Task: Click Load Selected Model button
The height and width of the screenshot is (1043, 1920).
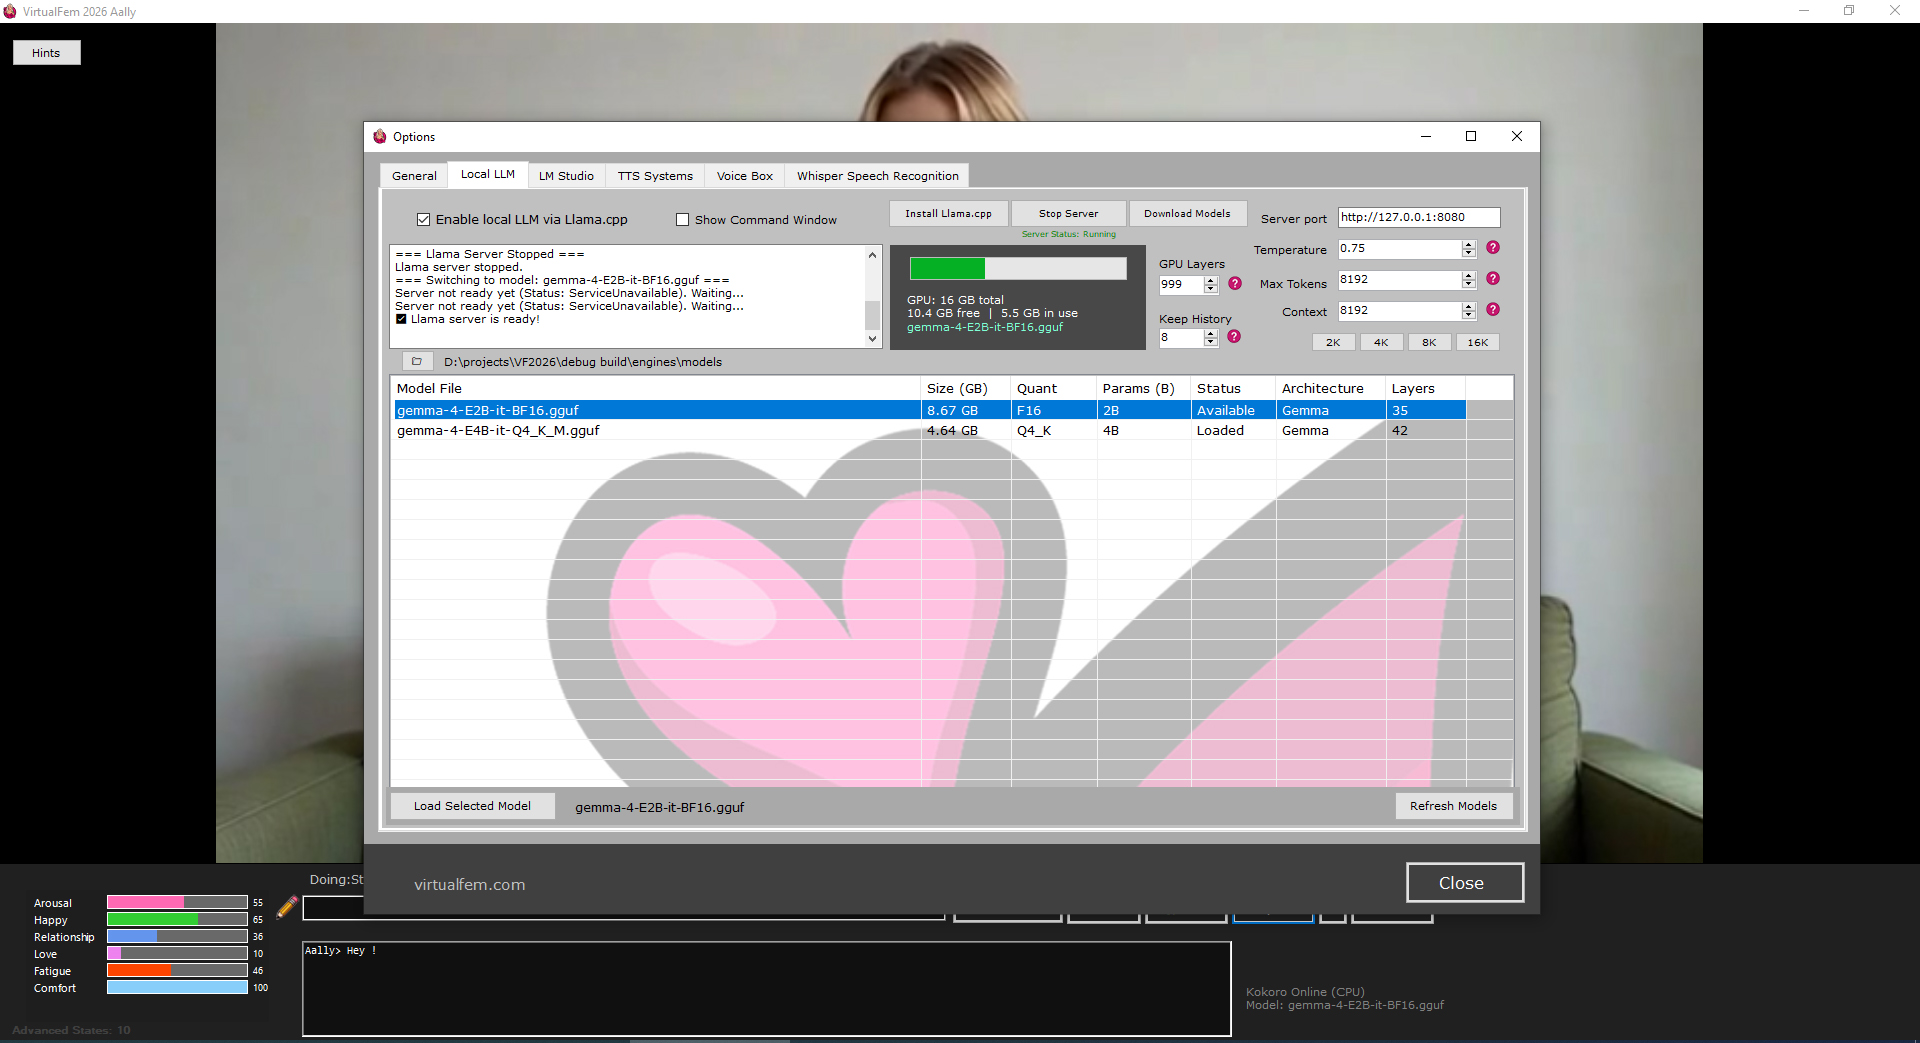Action: (x=472, y=806)
